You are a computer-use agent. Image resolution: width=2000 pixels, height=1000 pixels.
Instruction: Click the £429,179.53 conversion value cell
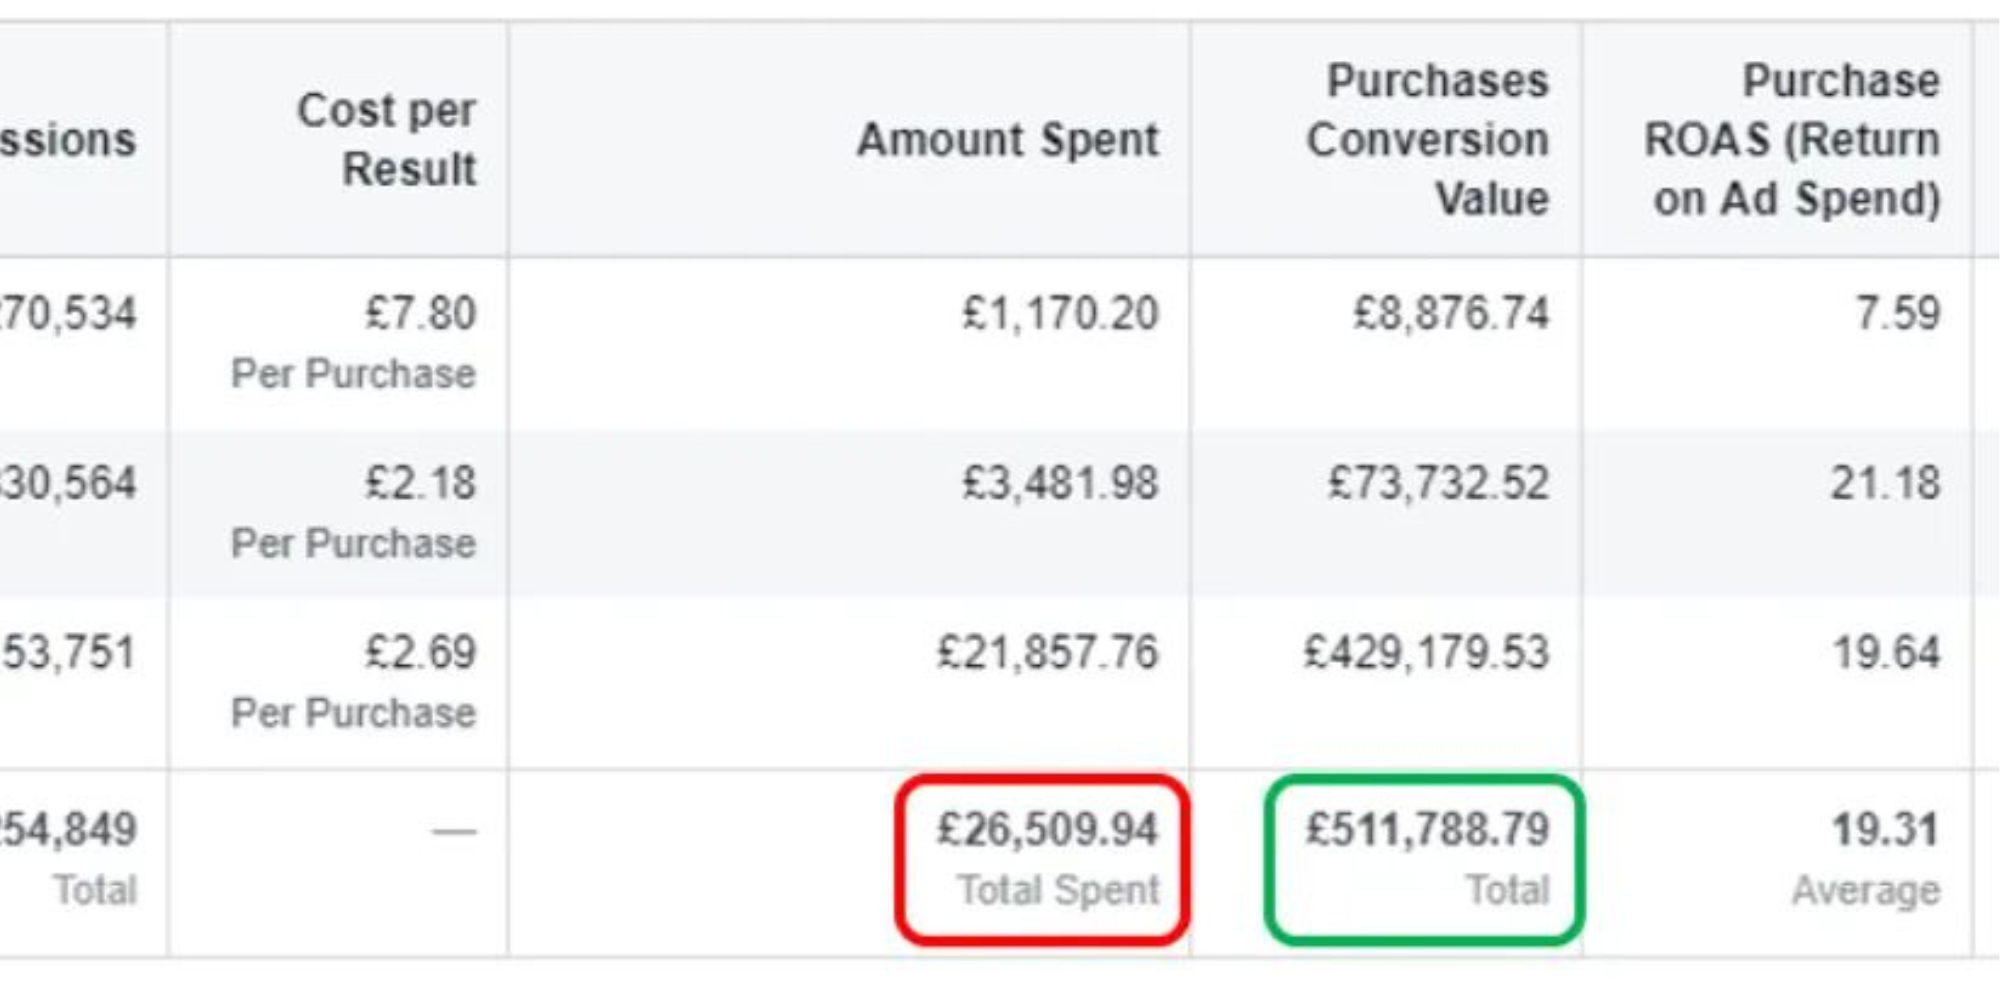coord(1427,653)
